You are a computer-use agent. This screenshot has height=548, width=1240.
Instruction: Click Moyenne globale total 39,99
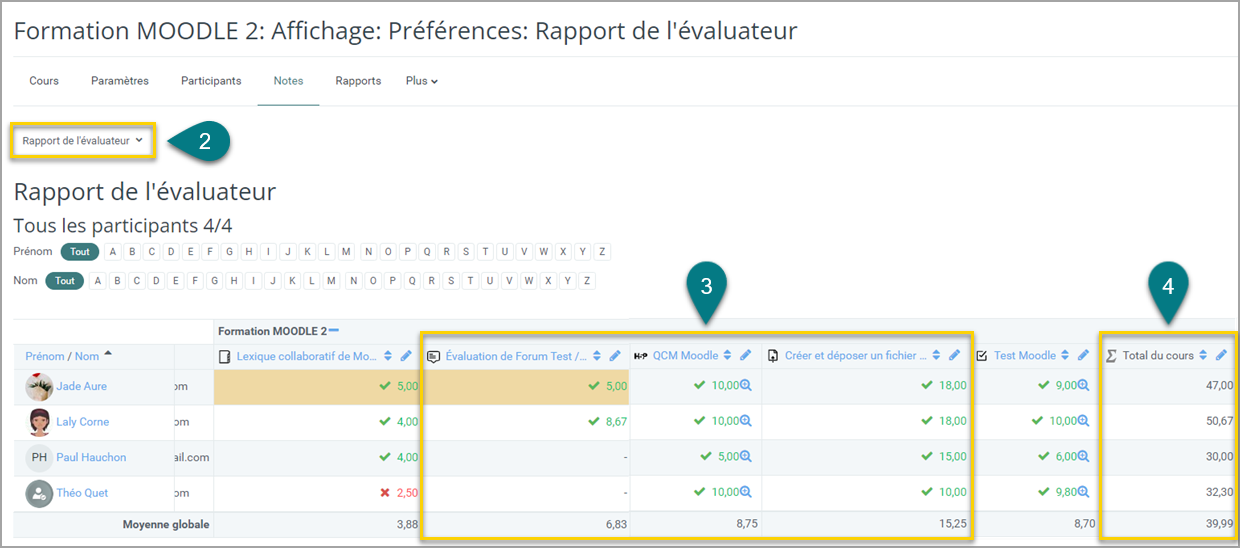(x=1220, y=523)
